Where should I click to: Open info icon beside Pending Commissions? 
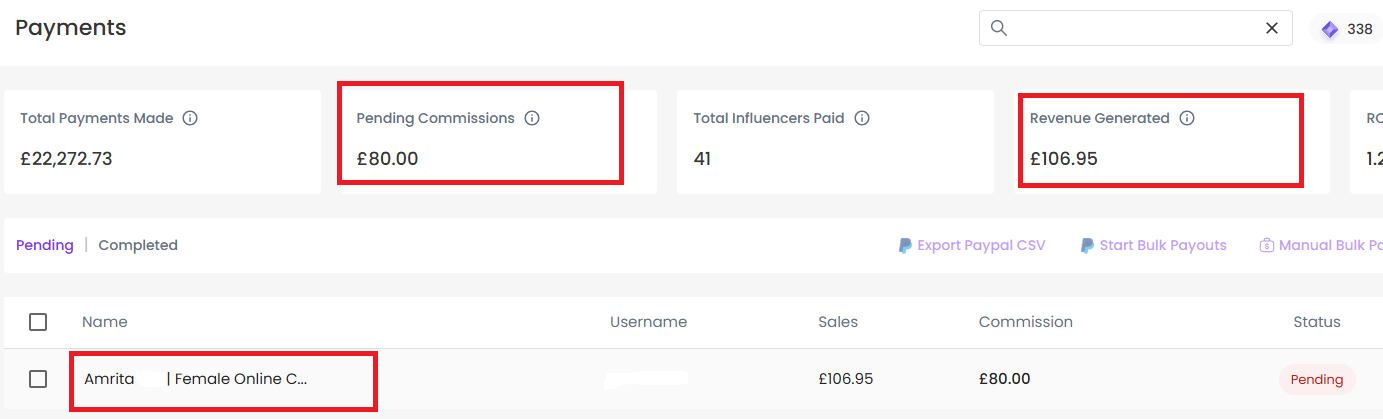click(532, 118)
